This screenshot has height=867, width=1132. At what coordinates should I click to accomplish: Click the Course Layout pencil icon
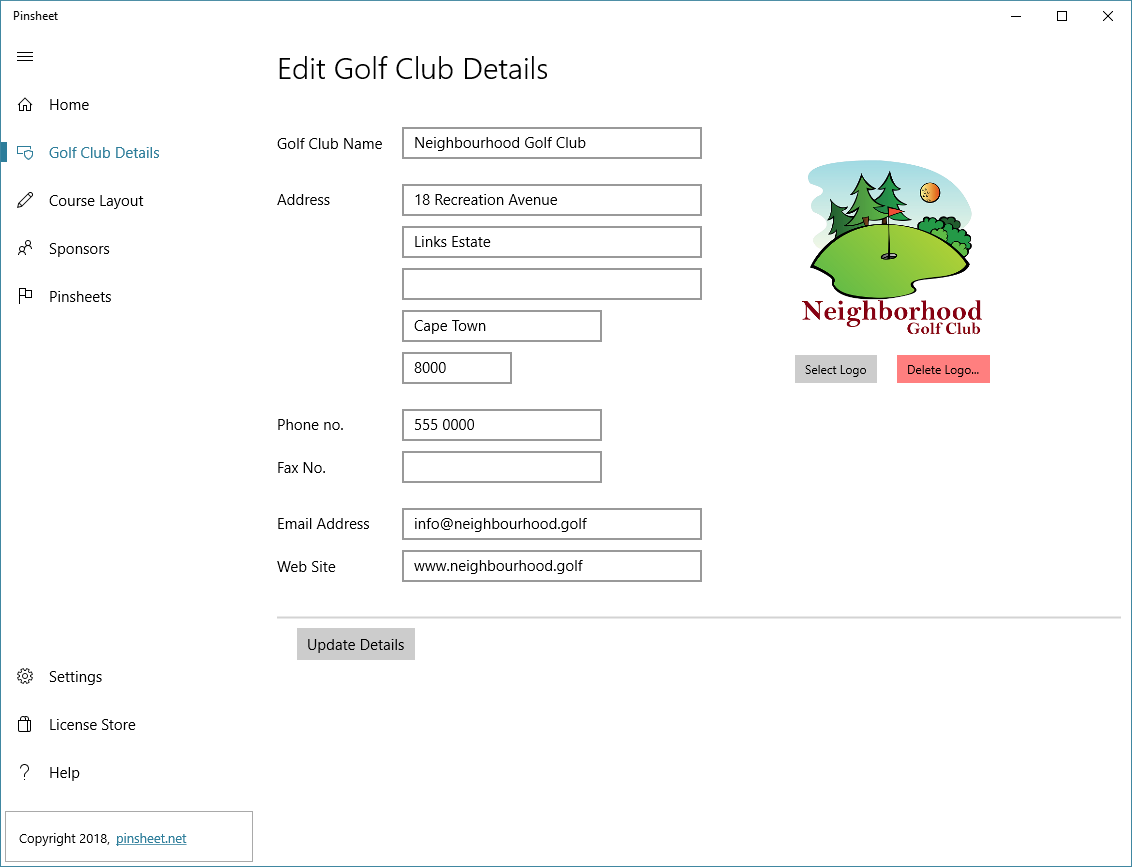tap(25, 200)
